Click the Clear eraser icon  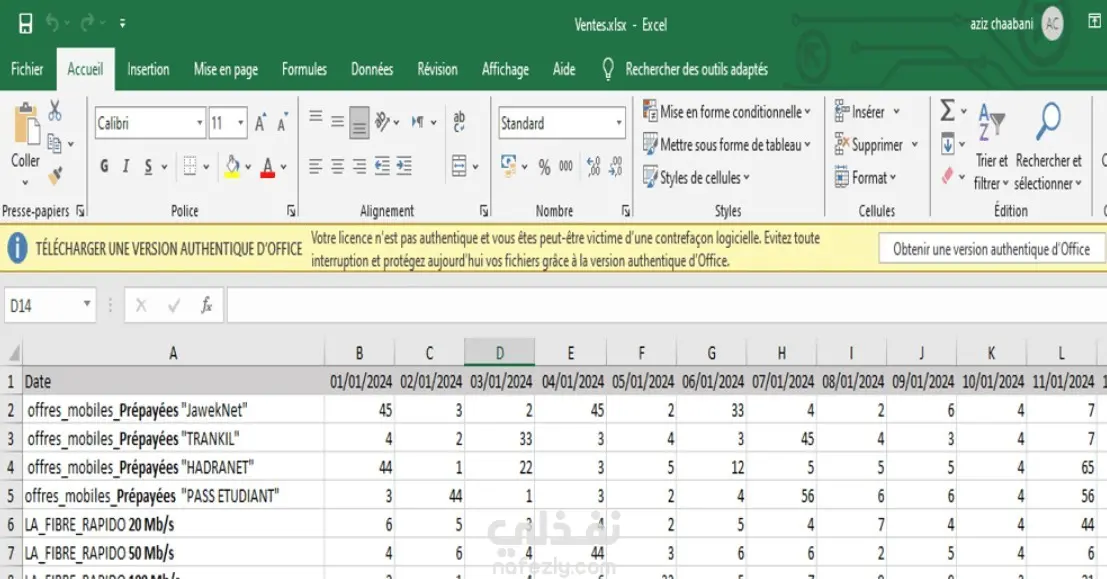[x=947, y=176]
